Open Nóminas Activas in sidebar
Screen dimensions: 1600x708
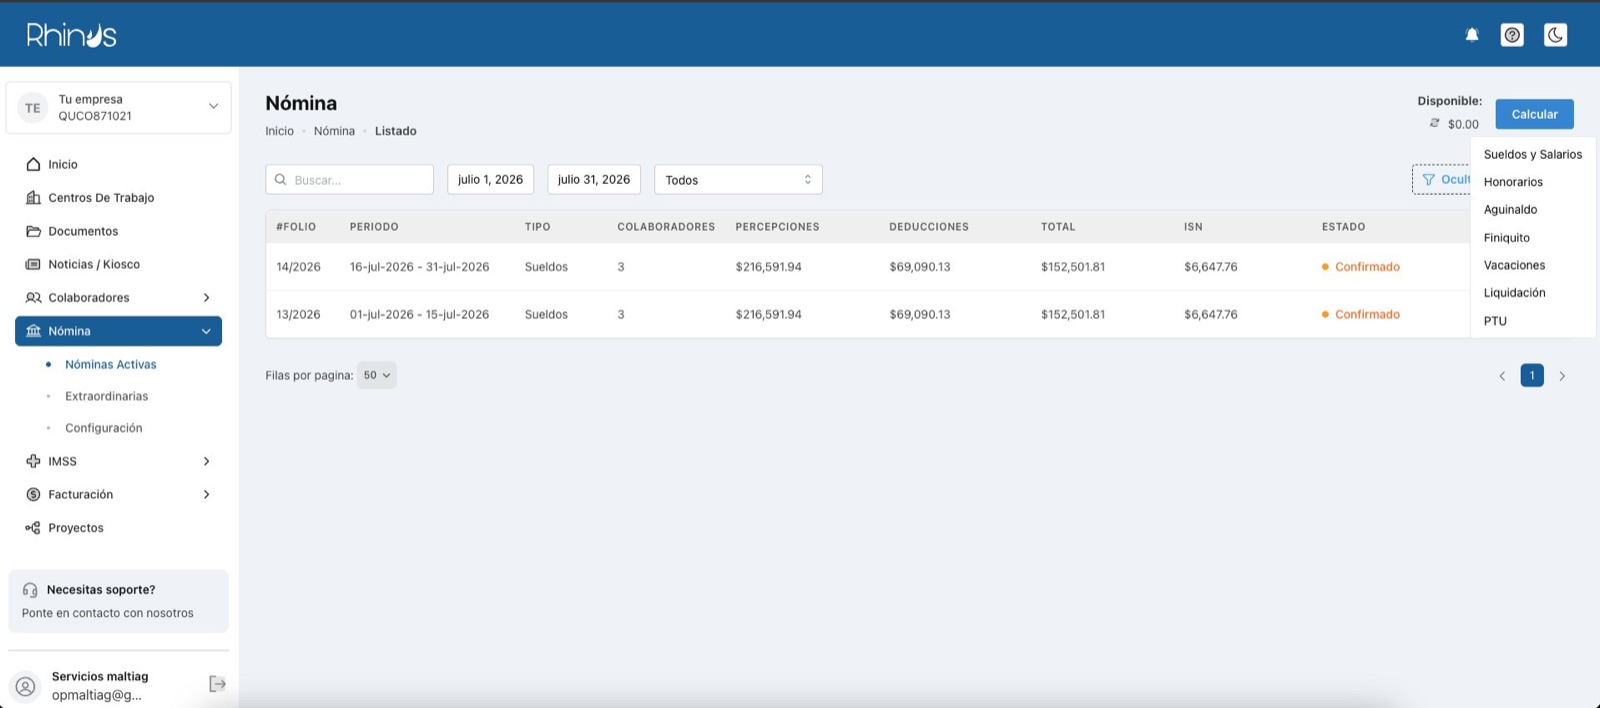[x=111, y=364]
